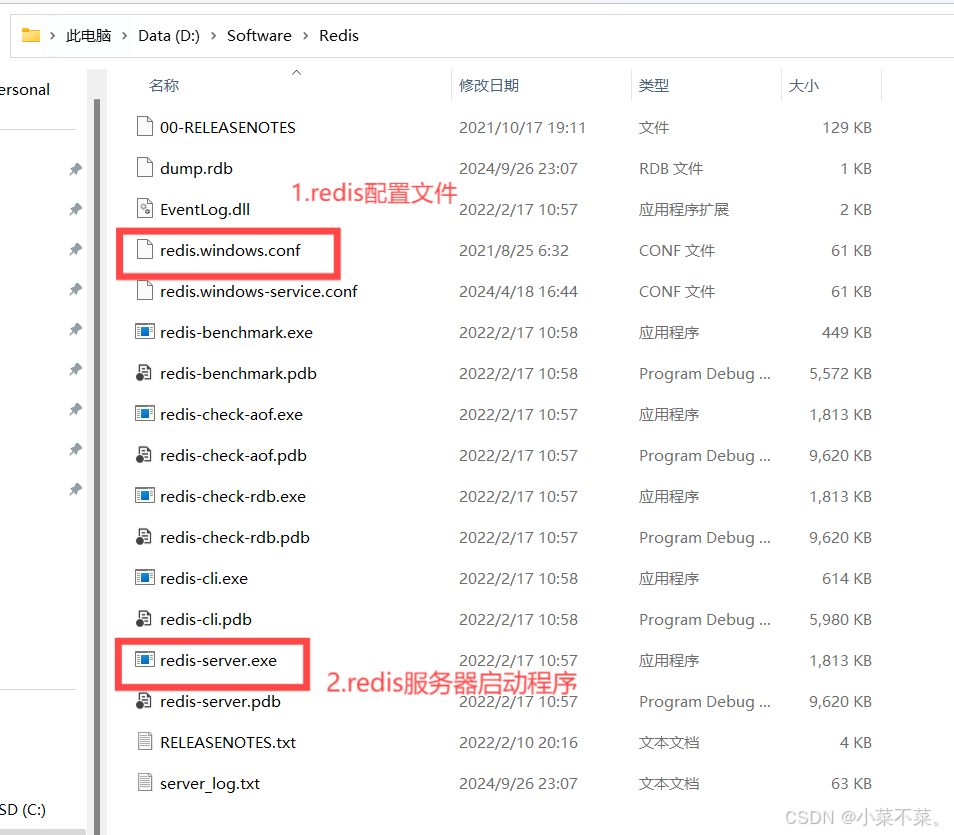Click the redis-cli.exe application icon

click(x=145, y=577)
